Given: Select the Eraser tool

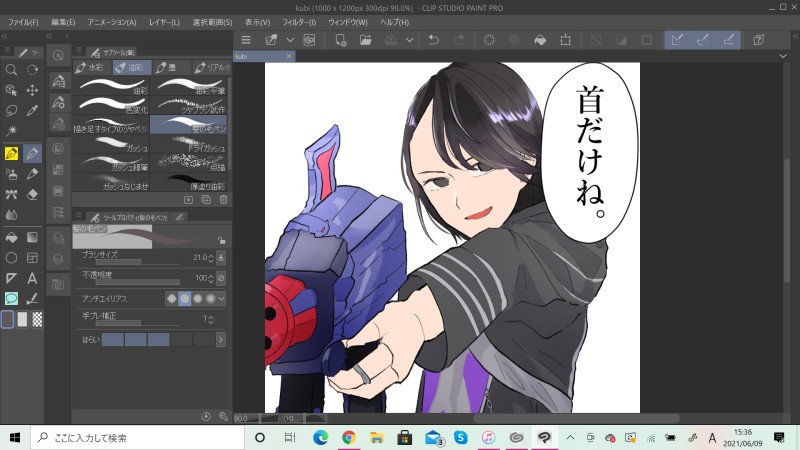Looking at the screenshot, I should pyautogui.click(x=32, y=194).
